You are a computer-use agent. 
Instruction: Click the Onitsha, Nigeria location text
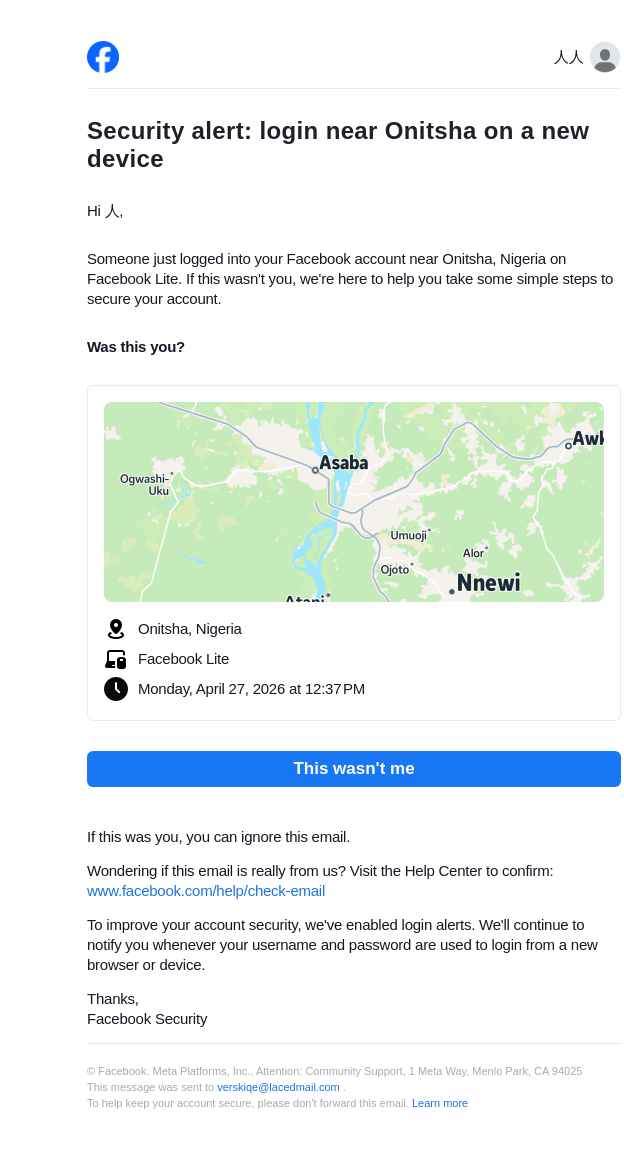[x=190, y=629]
